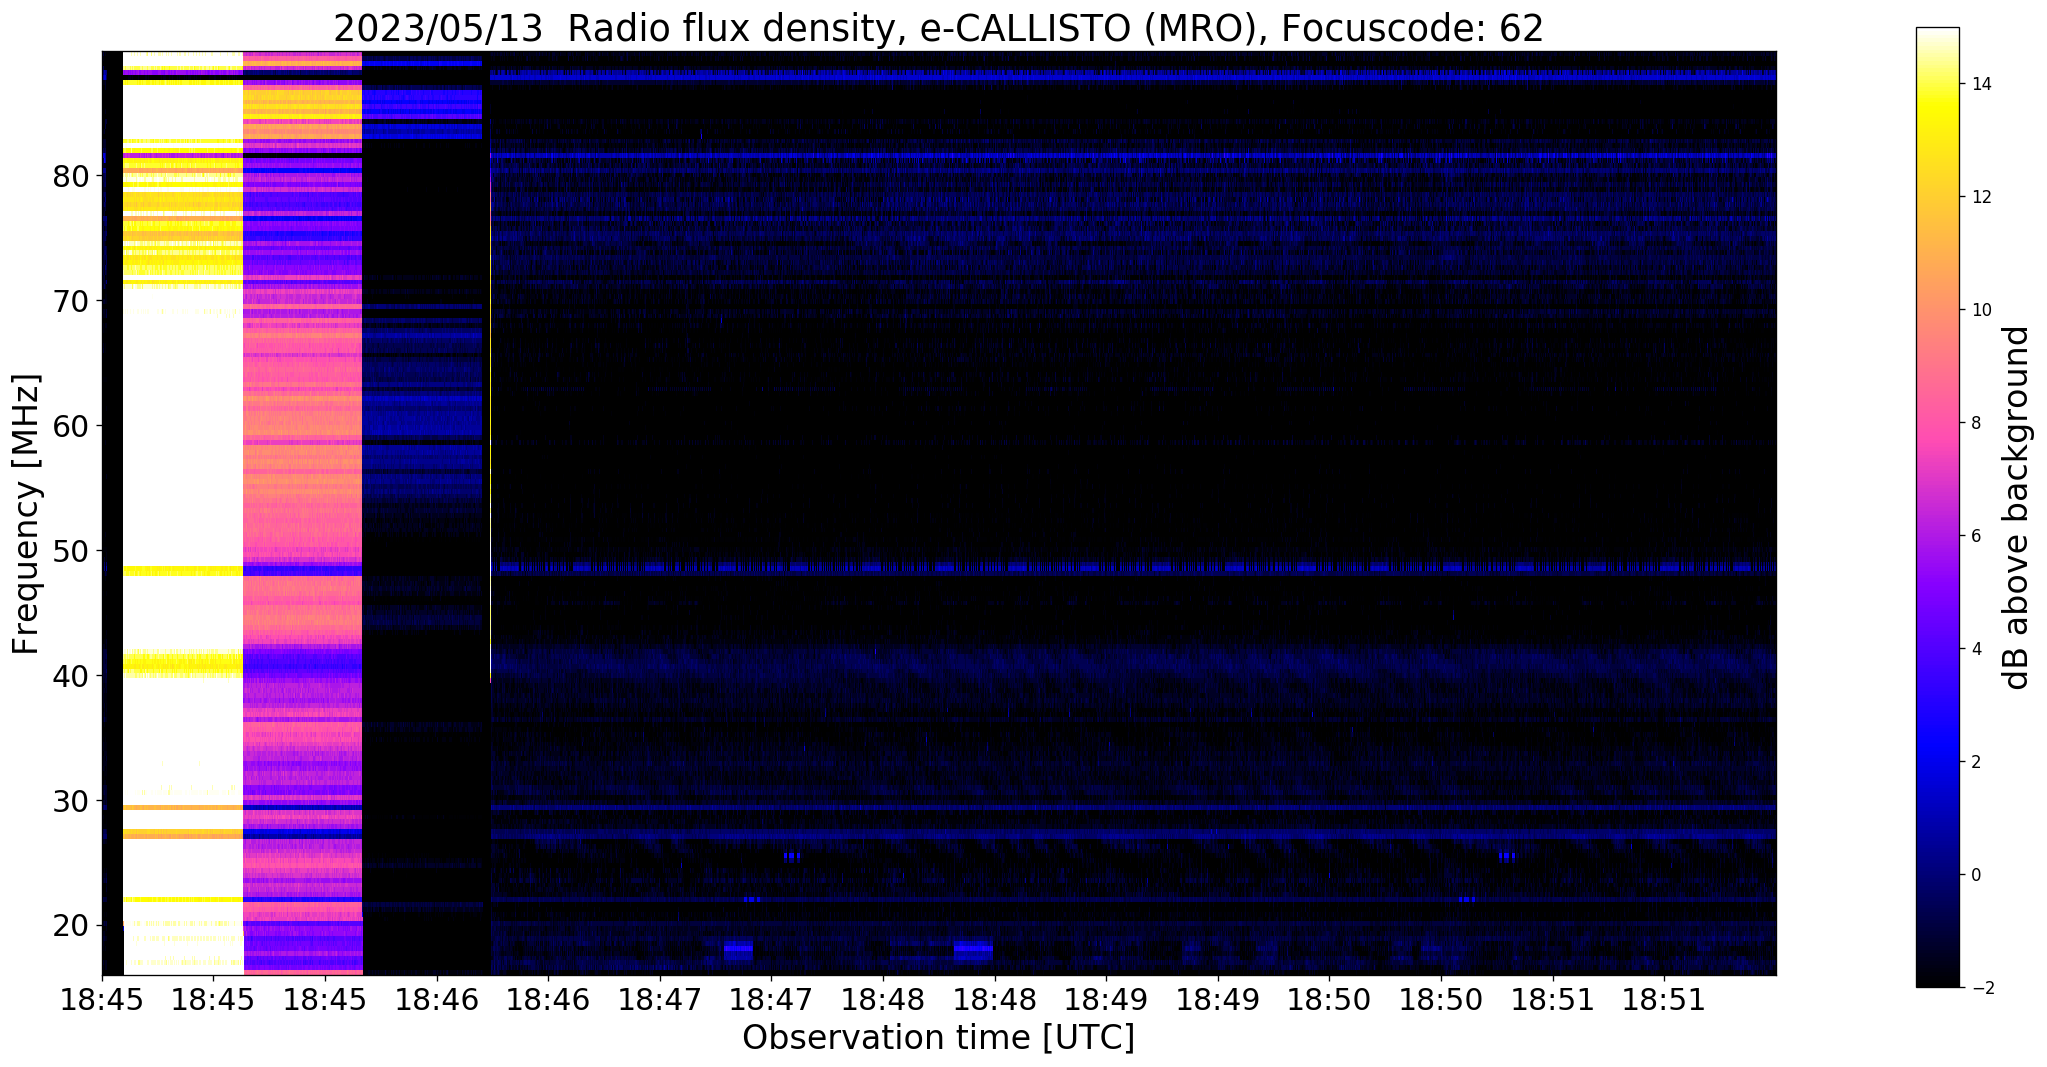Click the colorbar tick labeled 14
The image size is (2047, 1067).
(x=1979, y=84)
